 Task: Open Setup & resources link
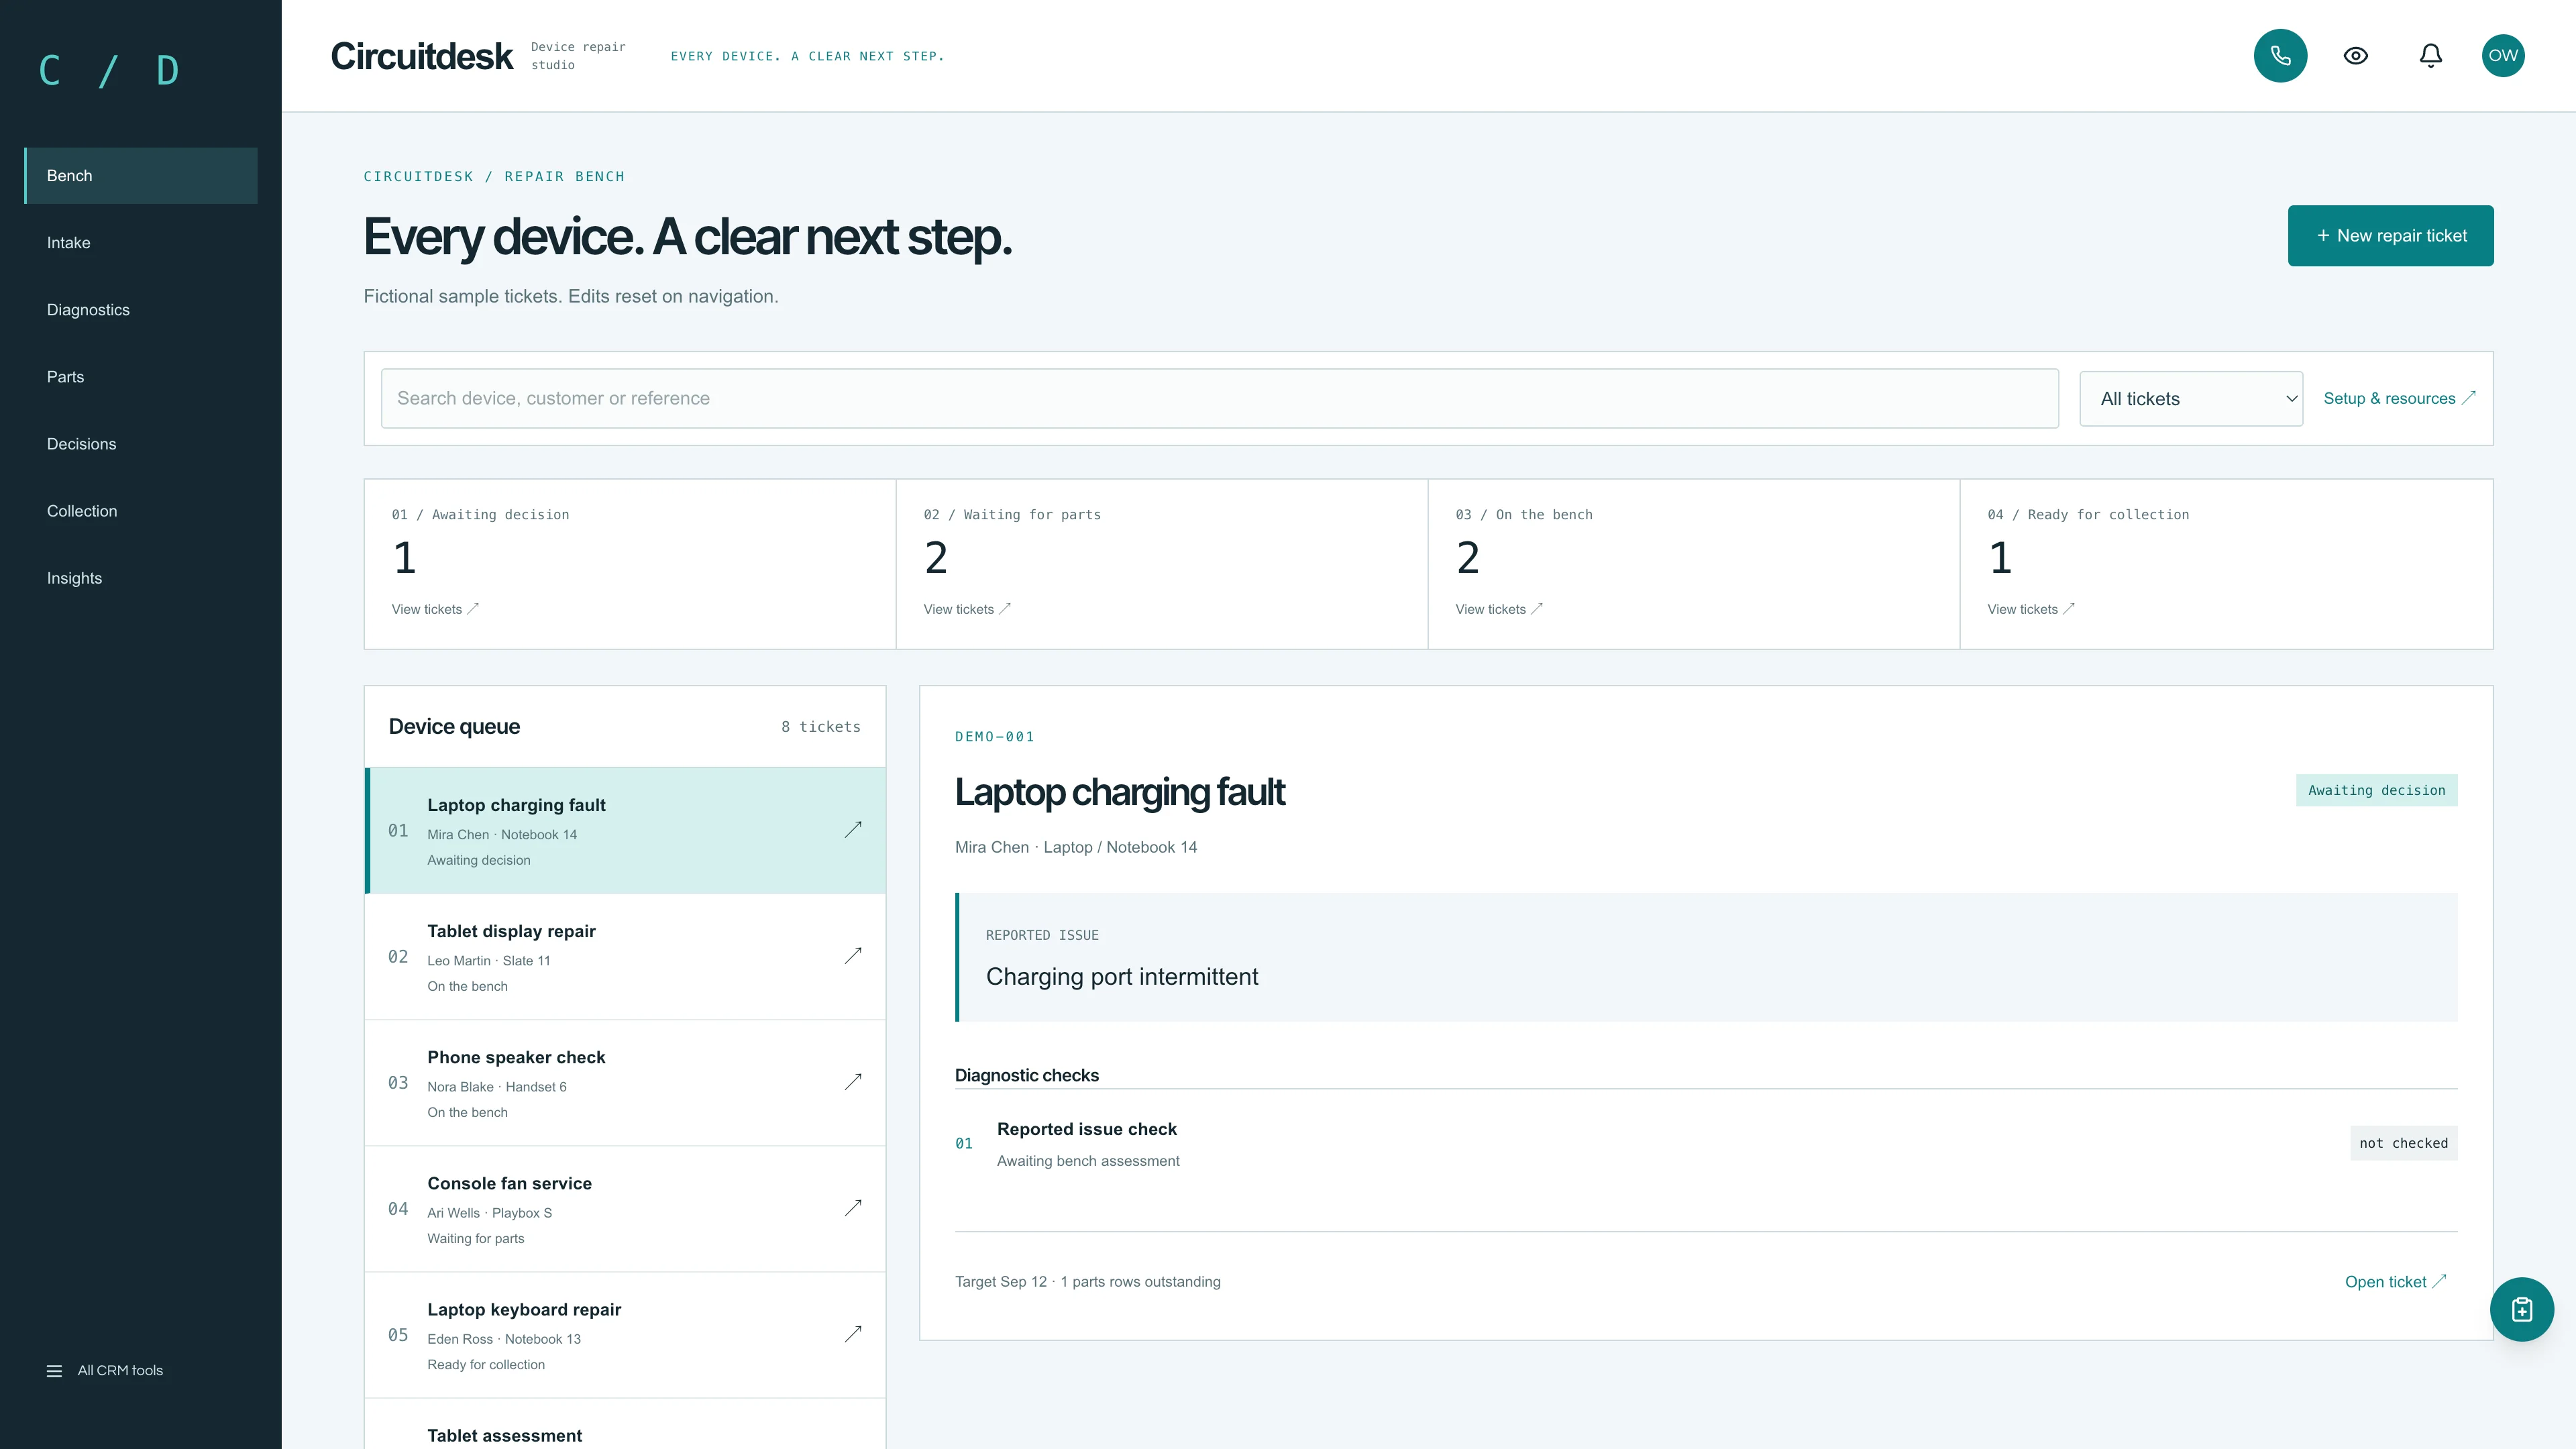2399,398
